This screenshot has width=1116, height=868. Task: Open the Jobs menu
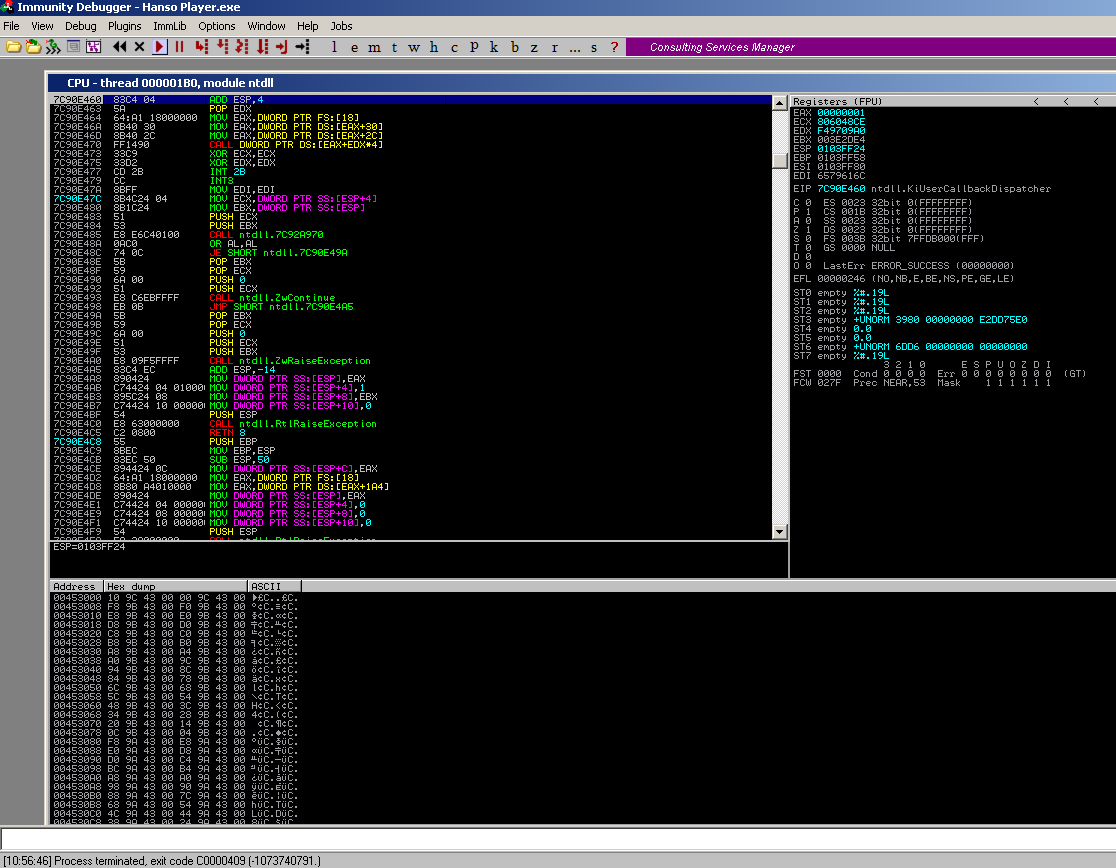tap(342, 26)
